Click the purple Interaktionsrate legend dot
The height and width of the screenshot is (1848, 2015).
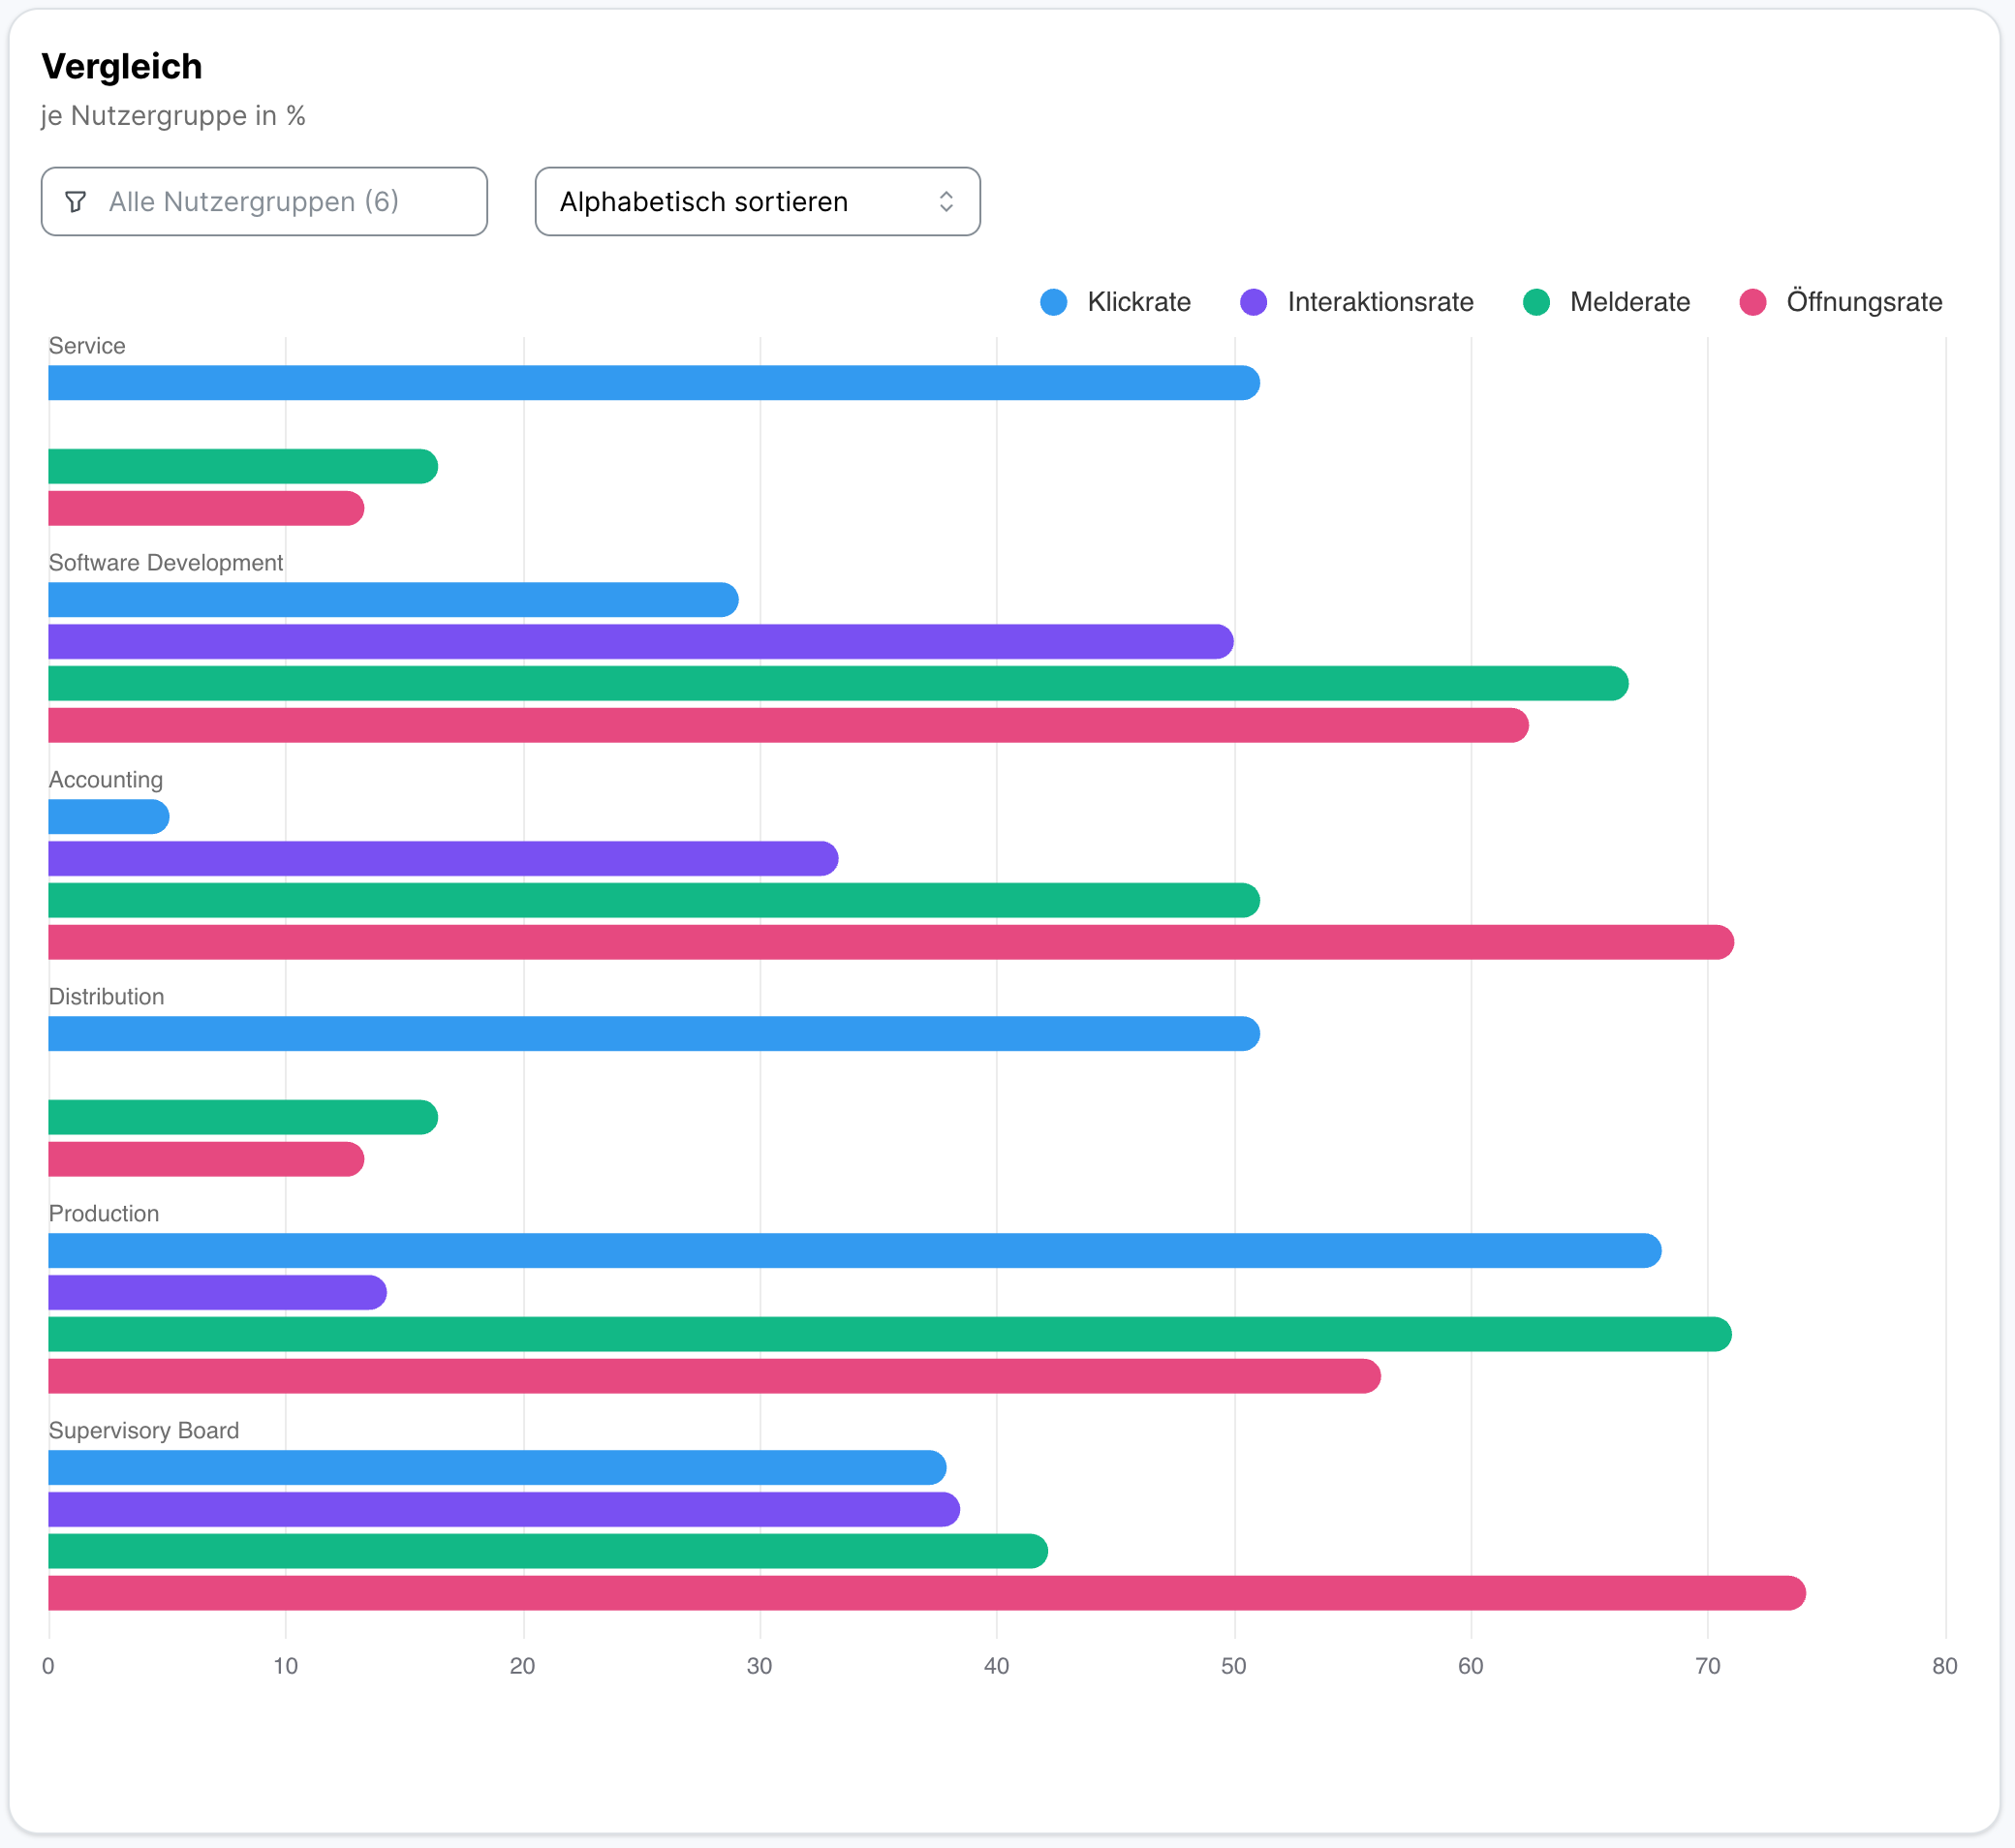coord(1253,302)
